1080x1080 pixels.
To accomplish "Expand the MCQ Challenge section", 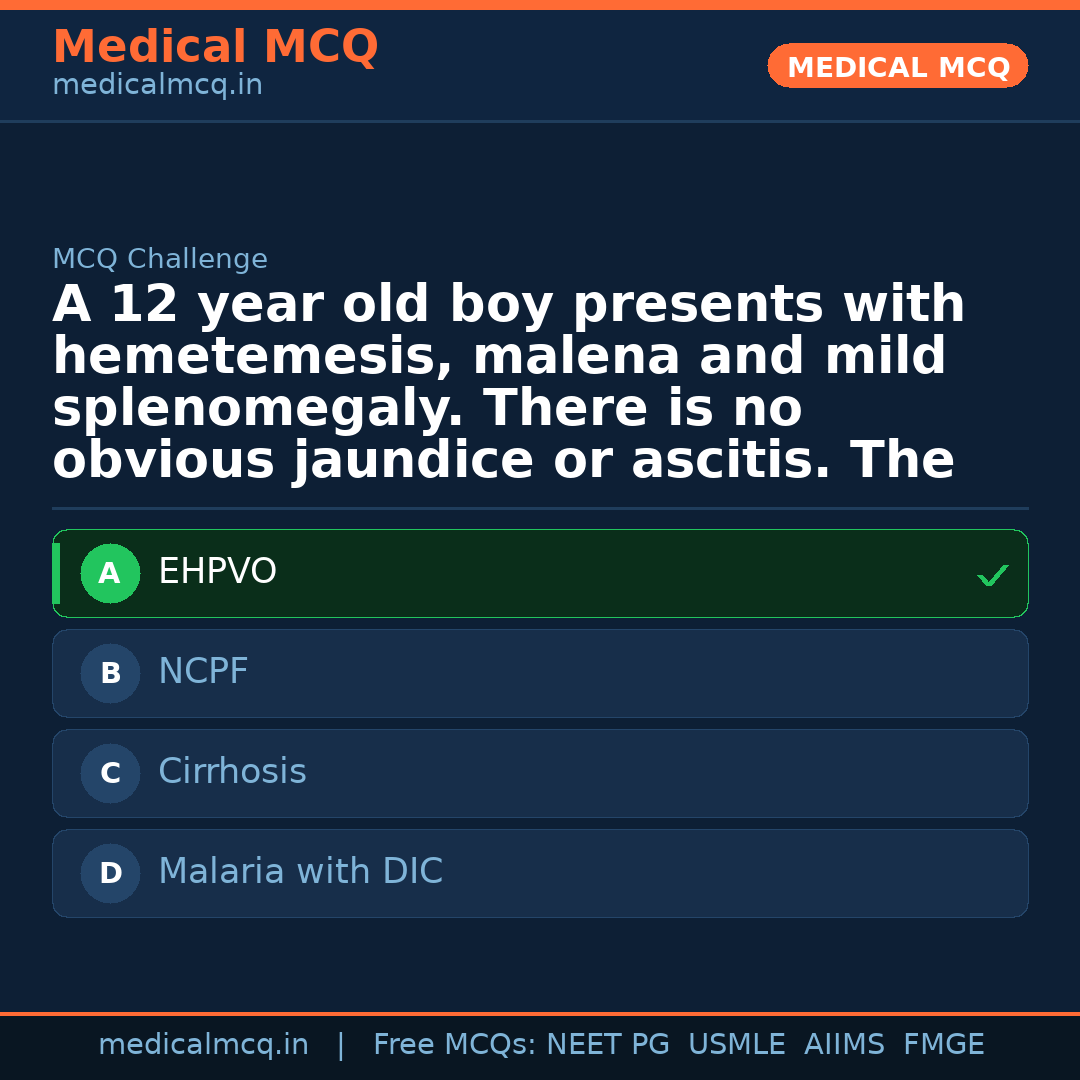I will (x=160, y=258).
